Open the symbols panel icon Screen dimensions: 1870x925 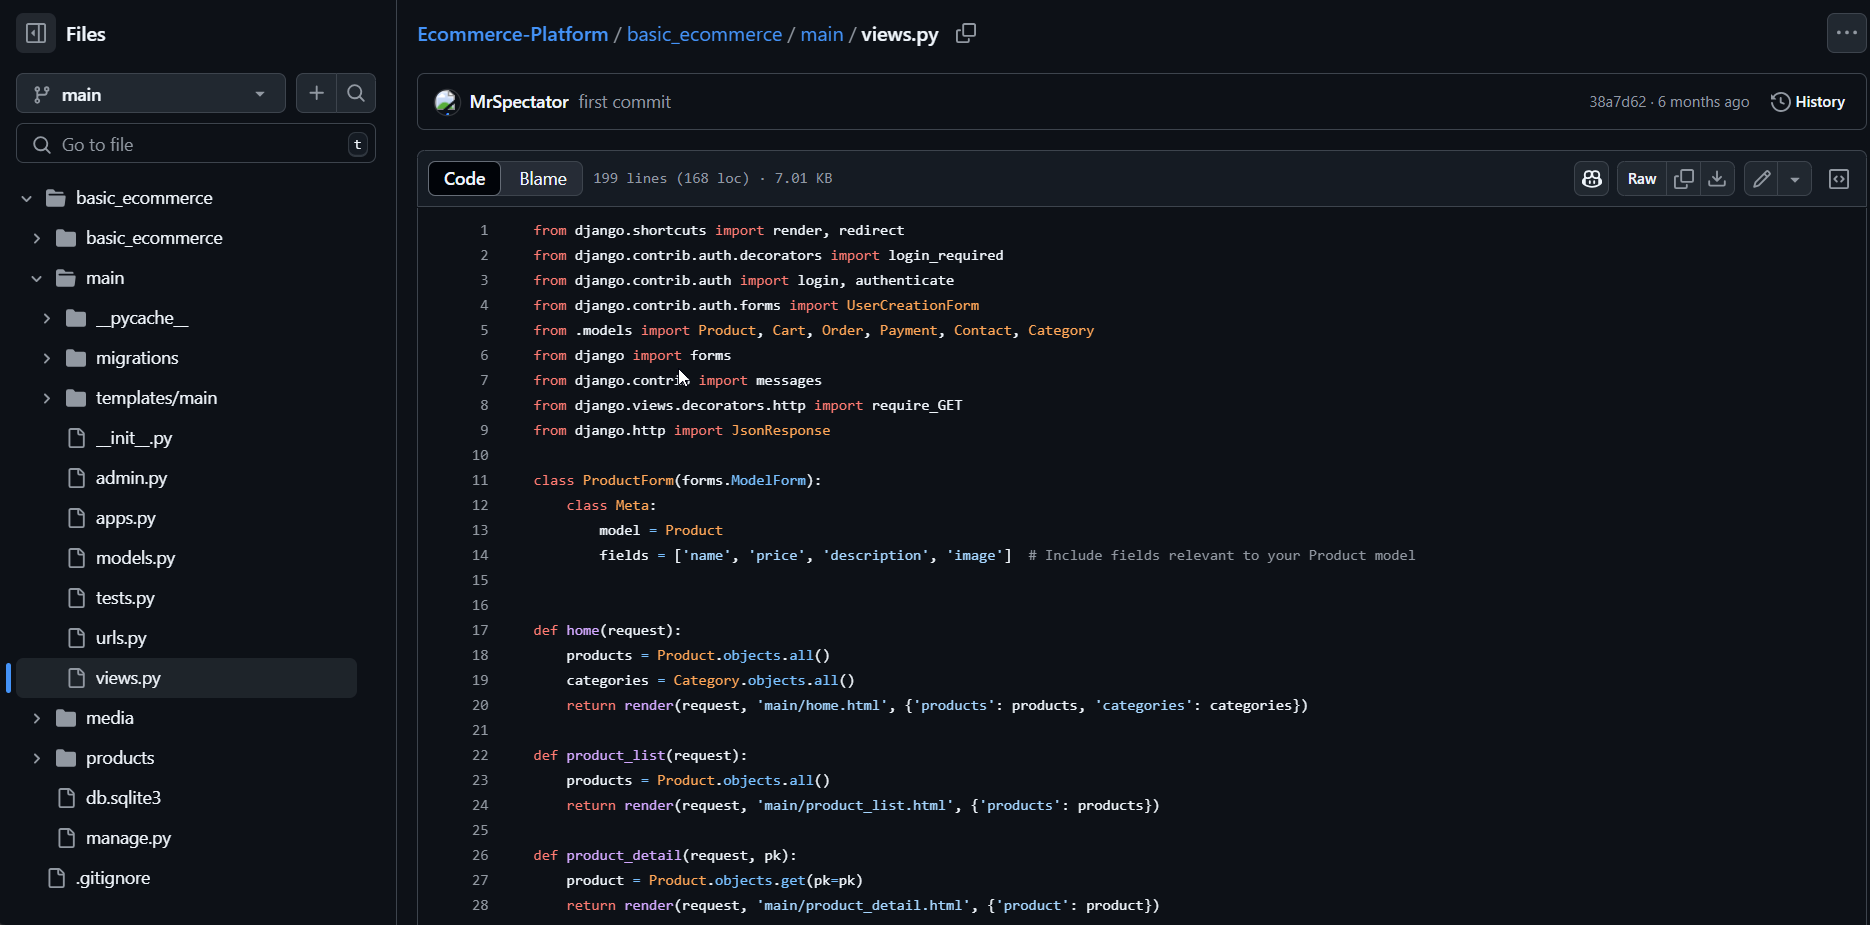click(1839, 179)
